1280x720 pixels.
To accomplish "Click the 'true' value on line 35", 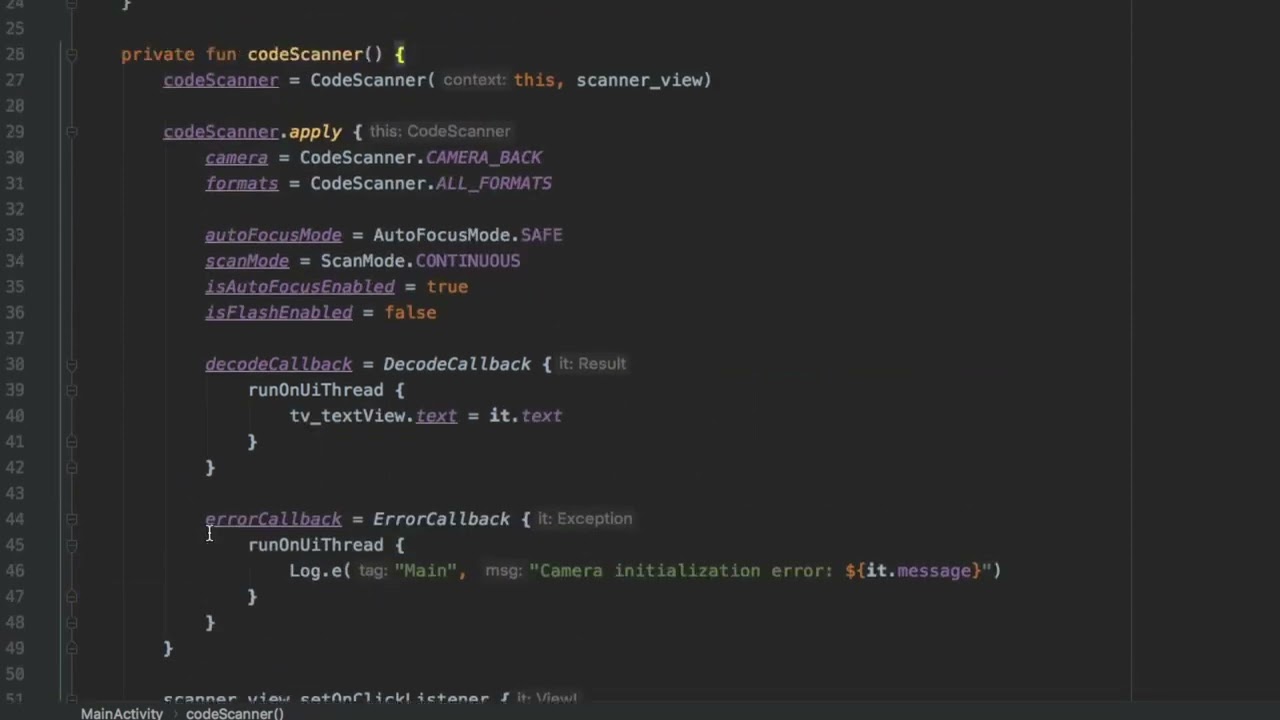I will point(447,287).
